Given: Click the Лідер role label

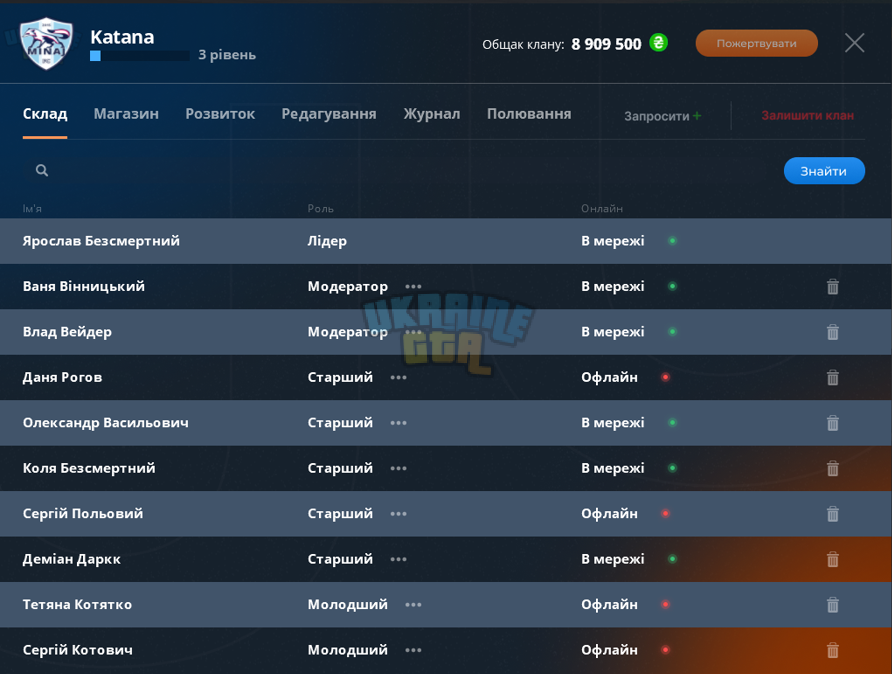Looking at the screenshot, I should (x=327, y=241).
